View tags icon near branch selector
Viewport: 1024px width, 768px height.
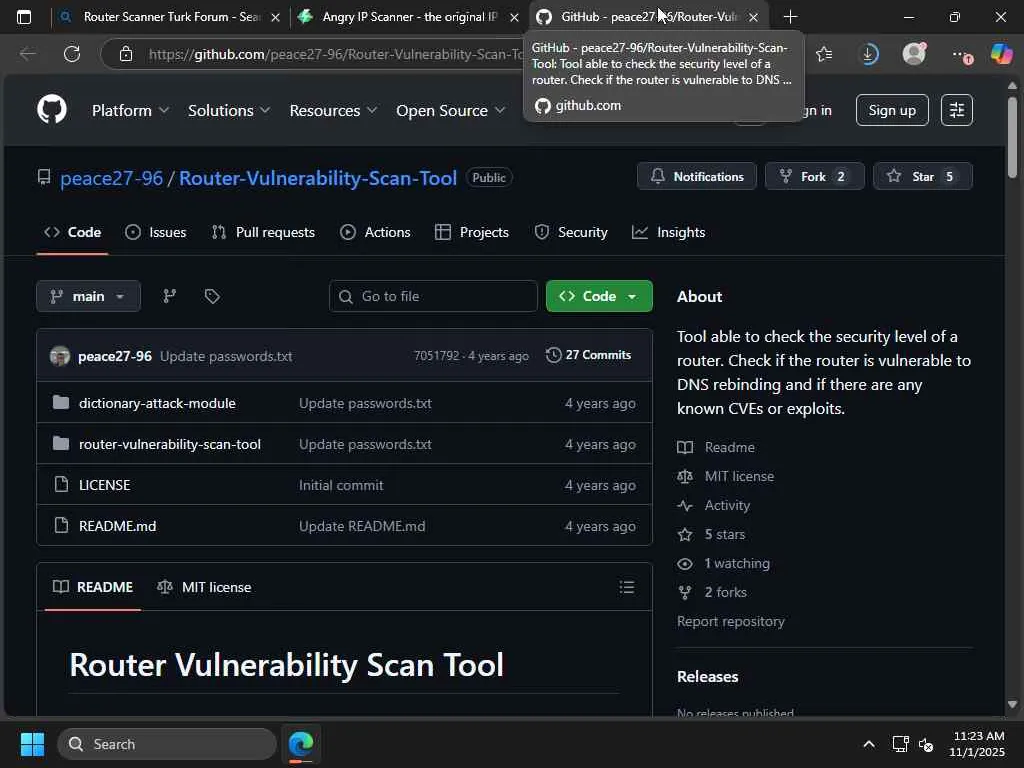(x=212, y=296)
